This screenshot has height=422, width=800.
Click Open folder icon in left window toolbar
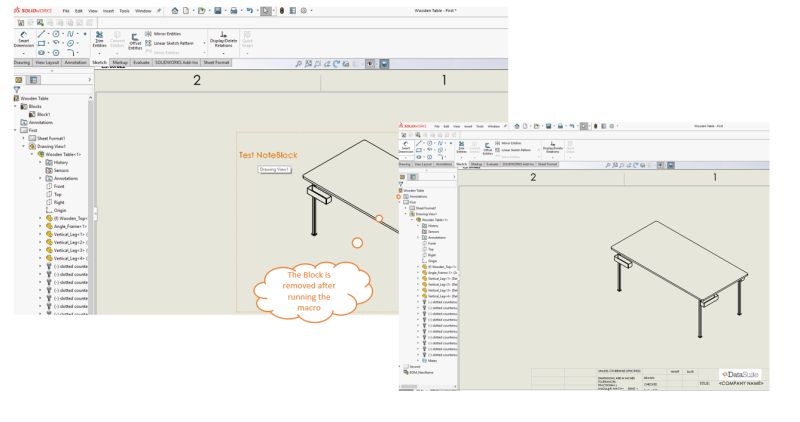pos(202,10)
